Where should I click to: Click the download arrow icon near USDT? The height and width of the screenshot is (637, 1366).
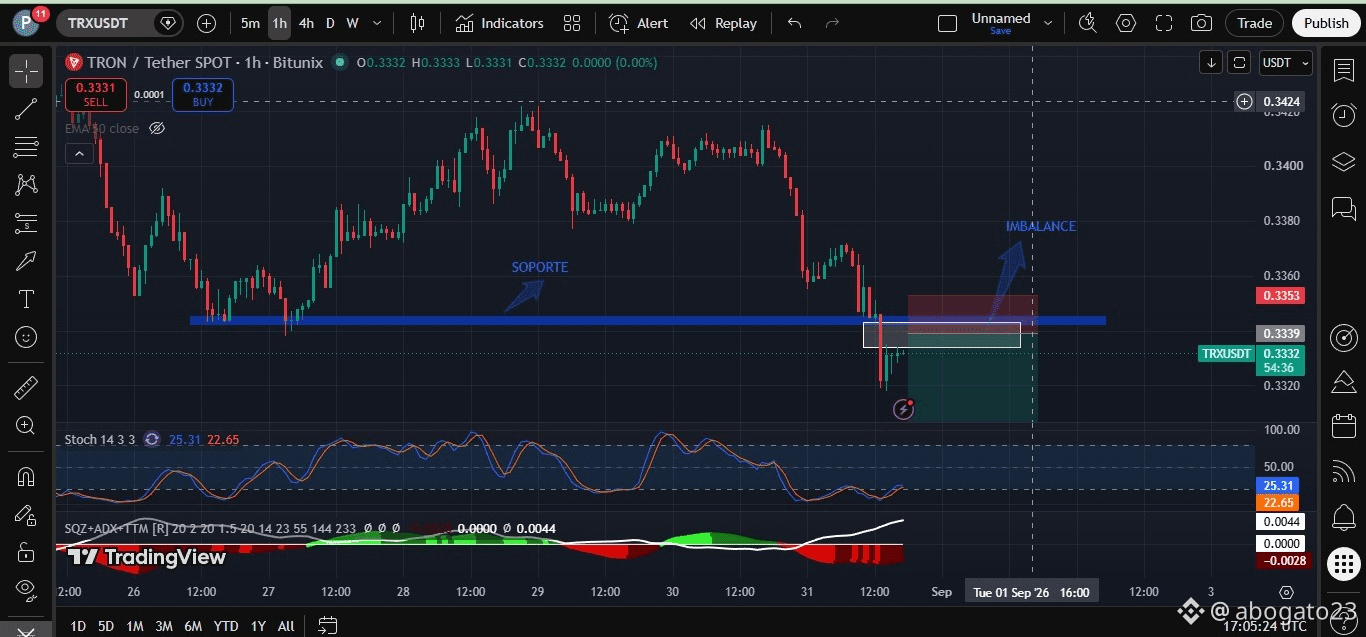1211,62
